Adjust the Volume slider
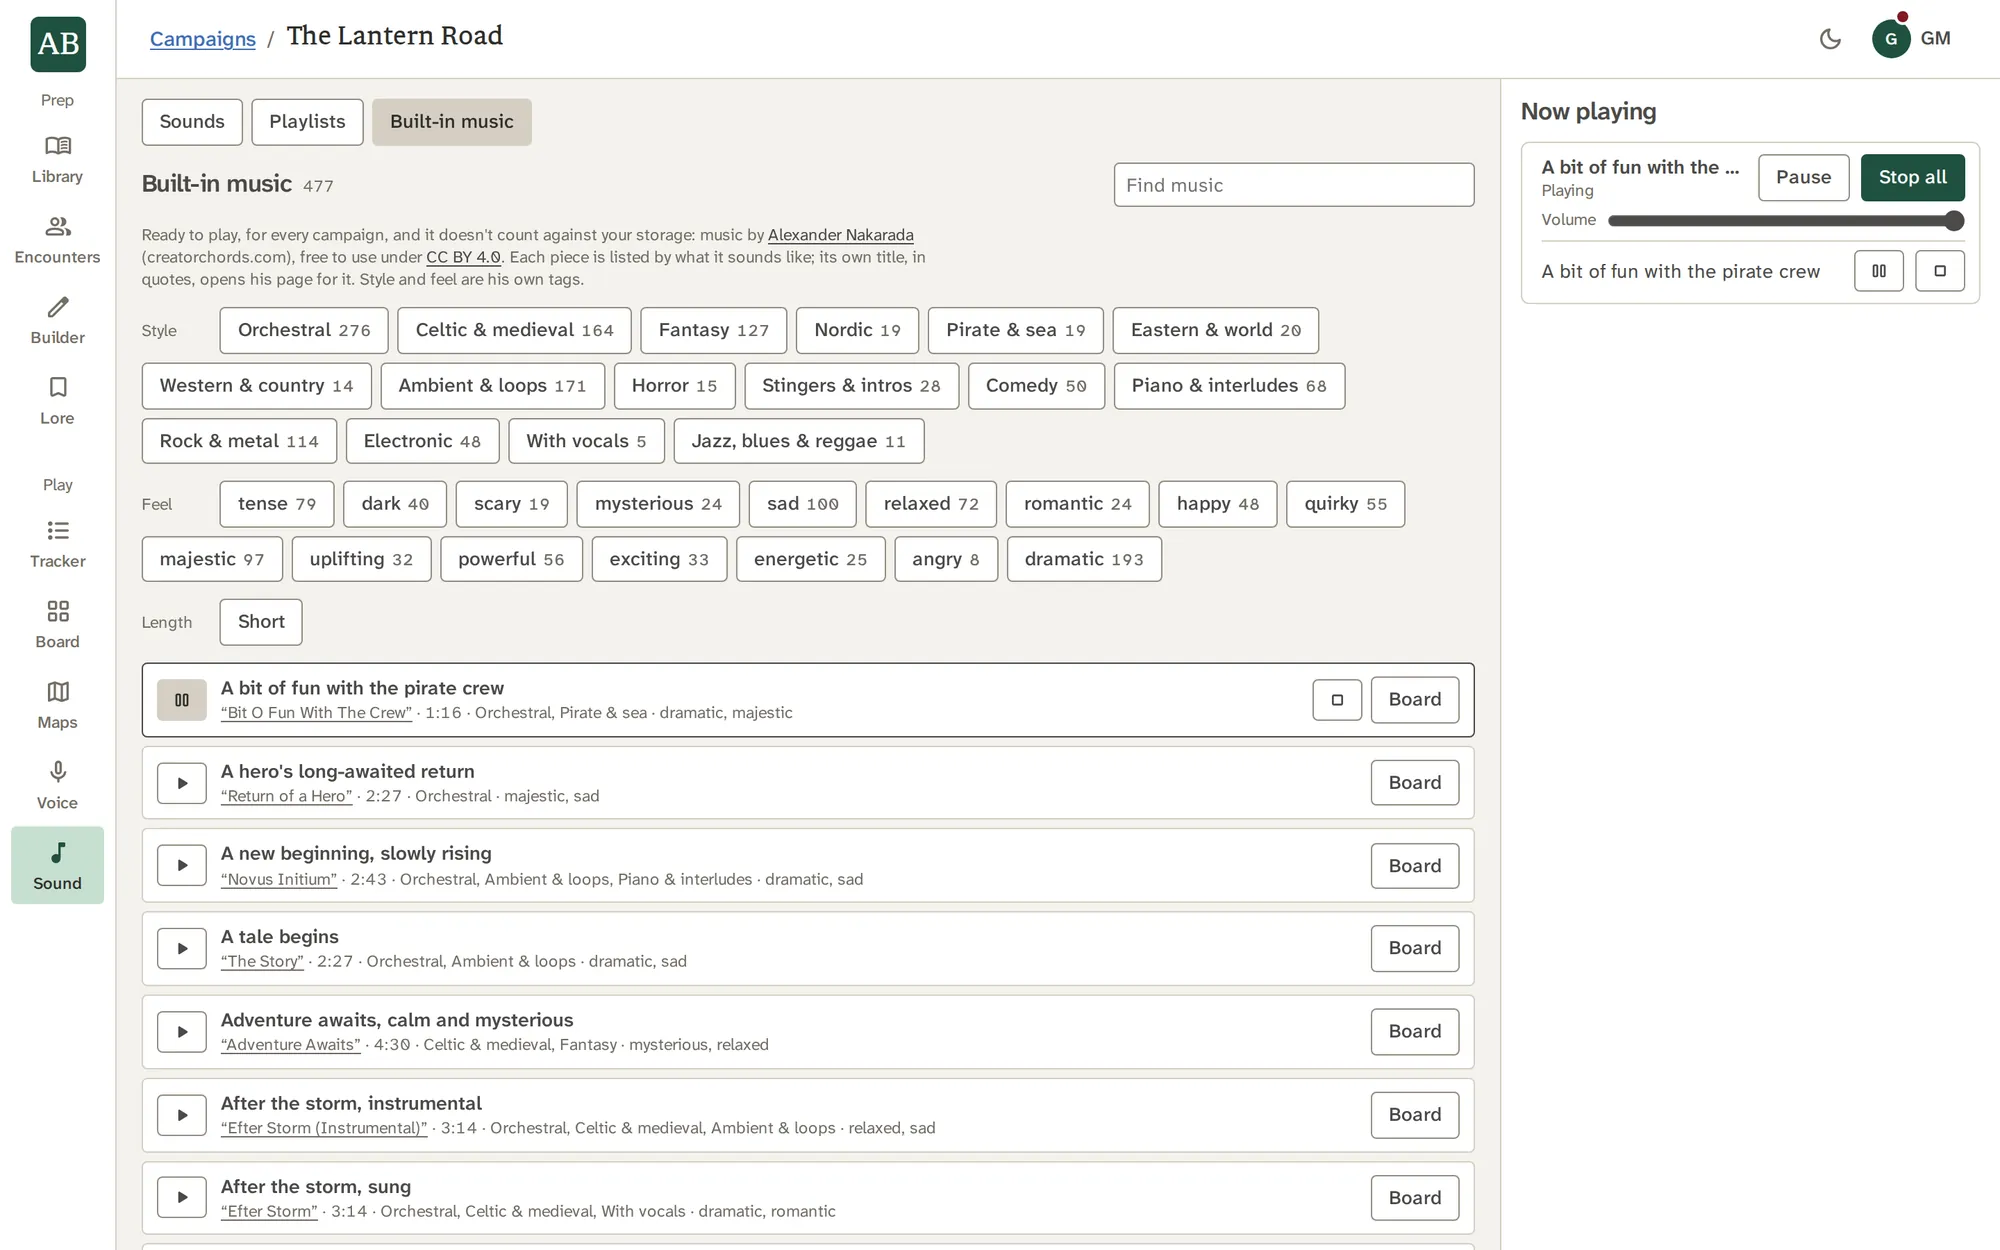2000x1250 pixels. click(x=1786, y=221)
